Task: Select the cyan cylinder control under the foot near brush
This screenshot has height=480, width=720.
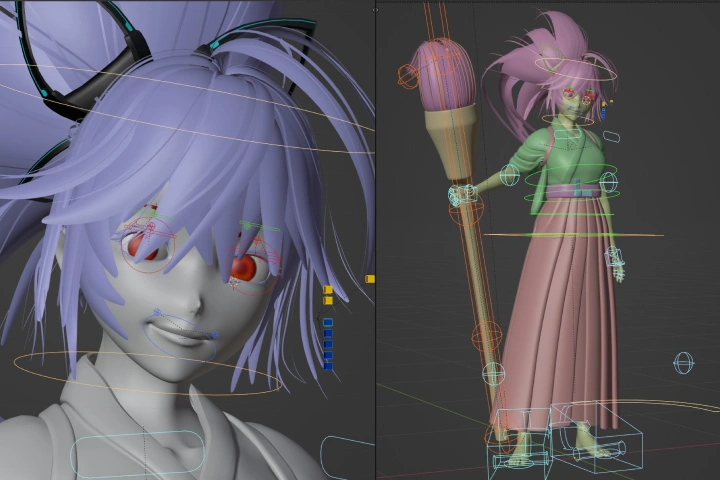Action: click(x=520, y=460)
